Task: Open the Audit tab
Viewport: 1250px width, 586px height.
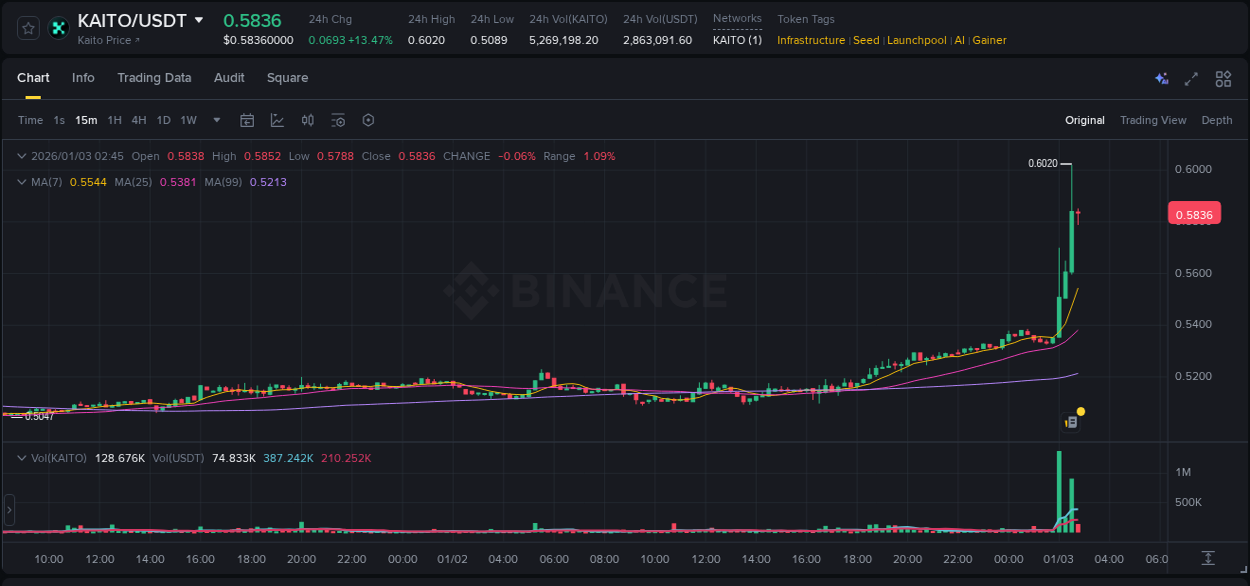Action: click(x=229, y=78)
